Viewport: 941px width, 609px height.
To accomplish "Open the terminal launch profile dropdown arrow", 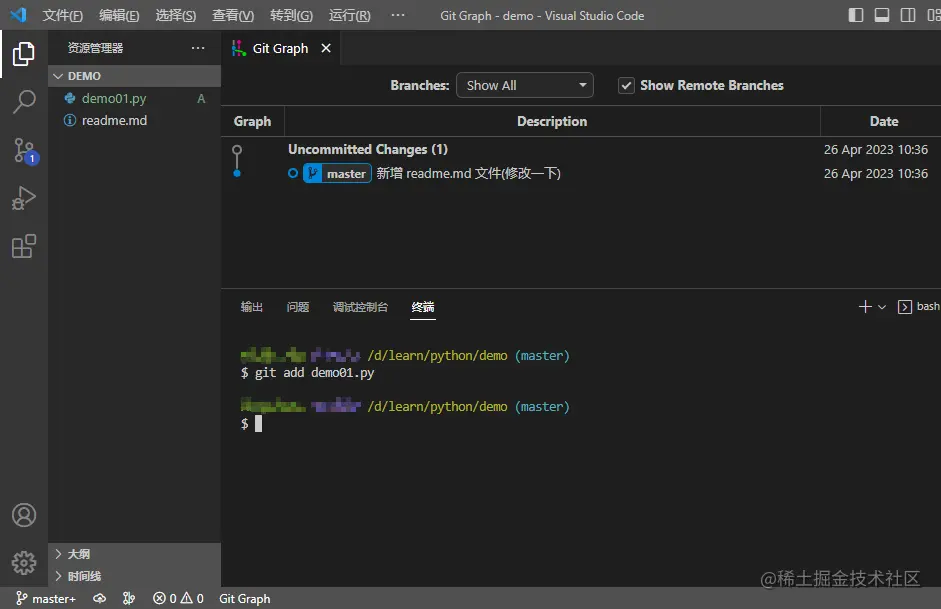I will [882, 307].
